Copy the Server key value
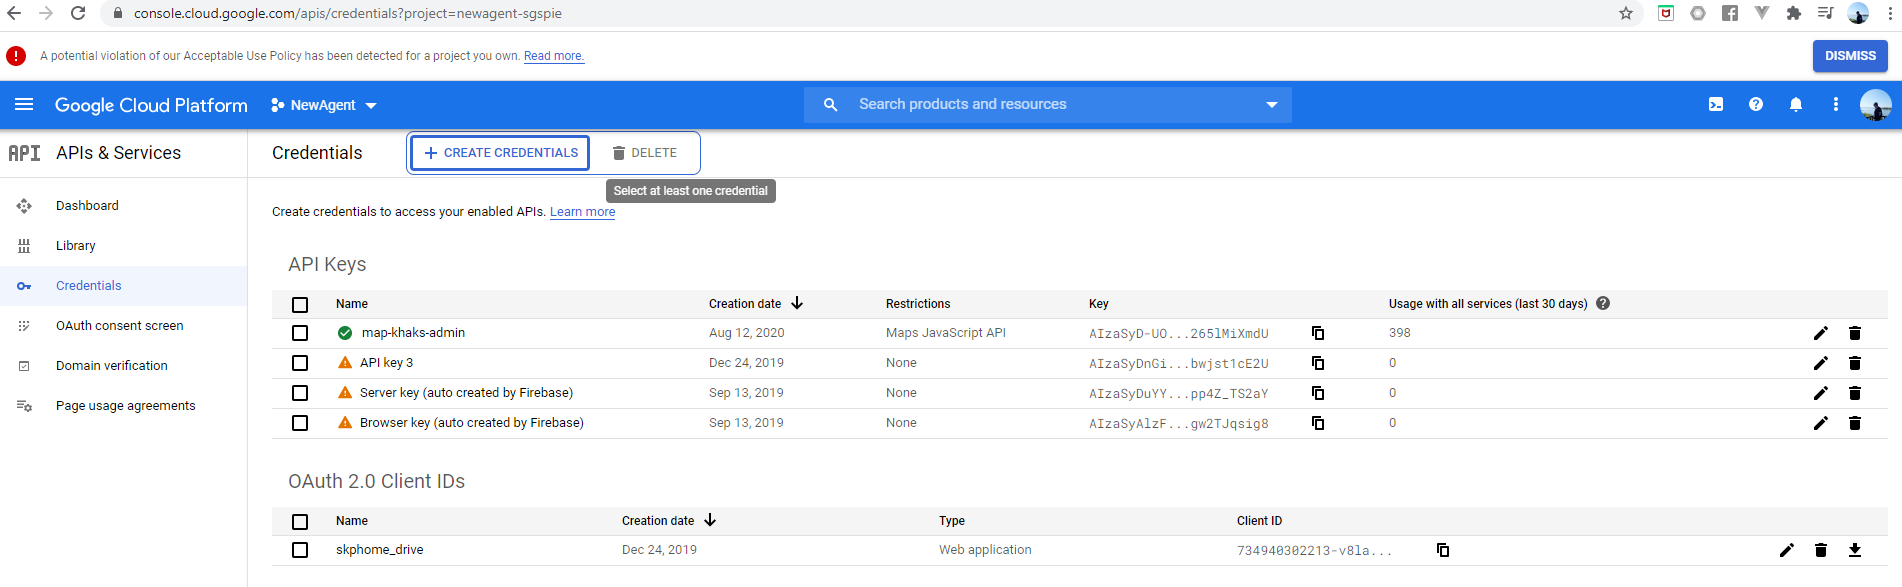Viewport: 1902px width, 587px height. [x=1318, y=393]
